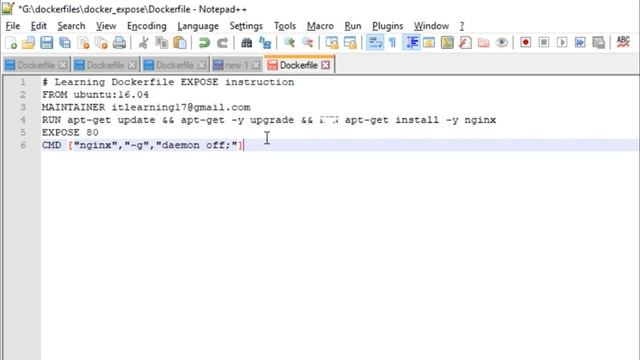Open the View menu
Screen dimensions: 640x360
(x=106, y=26)
